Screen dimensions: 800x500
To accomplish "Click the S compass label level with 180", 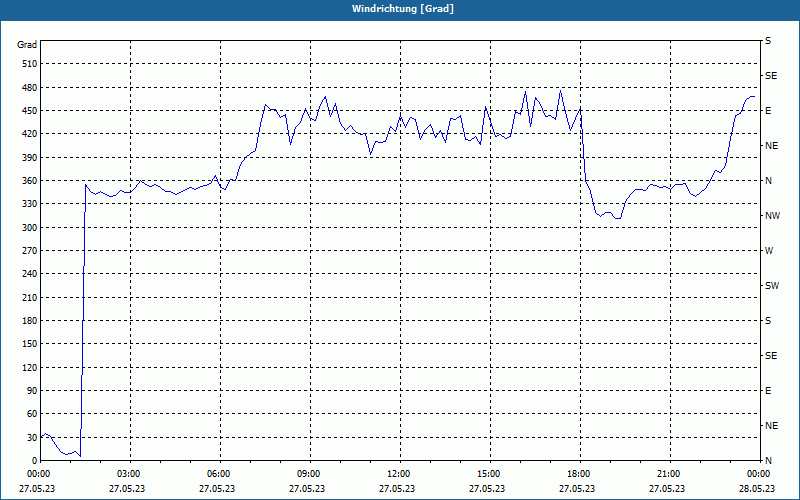I will [x=768, y=321].
